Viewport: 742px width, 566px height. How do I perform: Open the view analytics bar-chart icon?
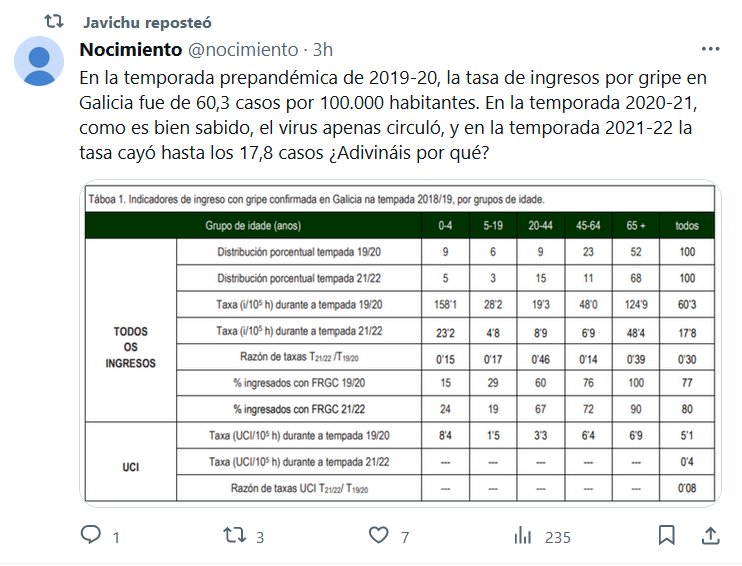tap(522, 537)
